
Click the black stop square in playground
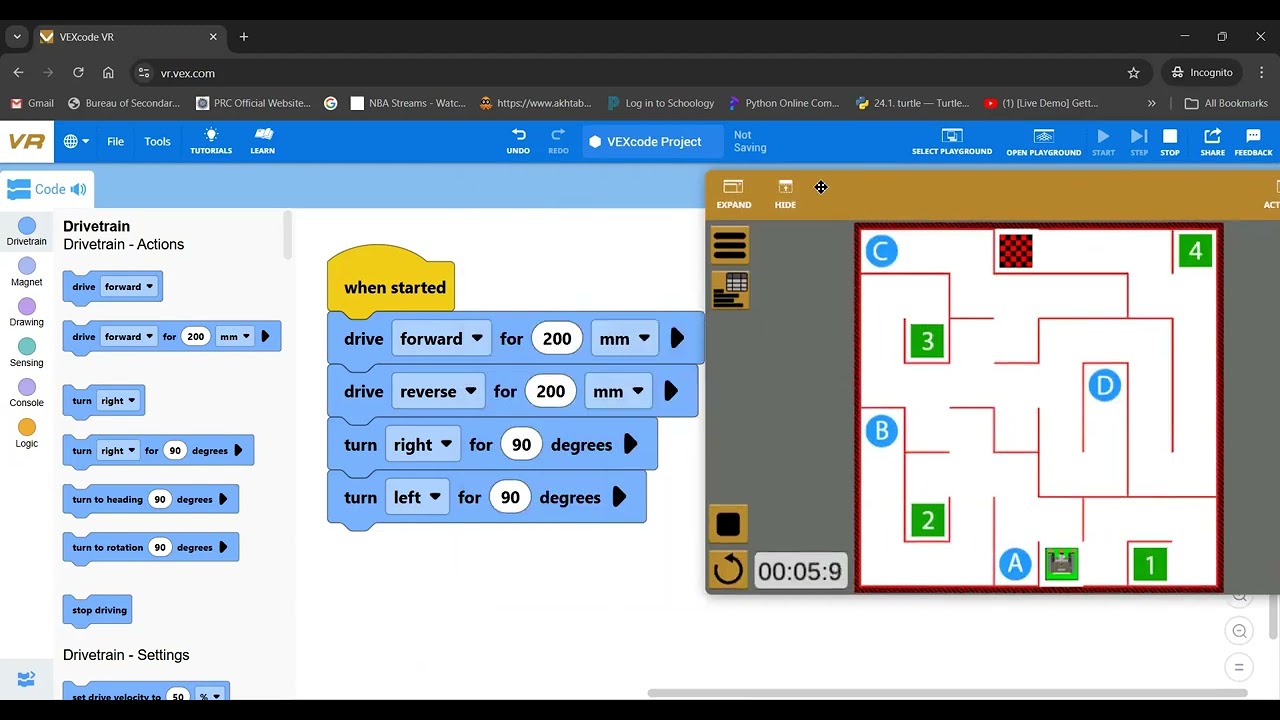click(728, 524)
